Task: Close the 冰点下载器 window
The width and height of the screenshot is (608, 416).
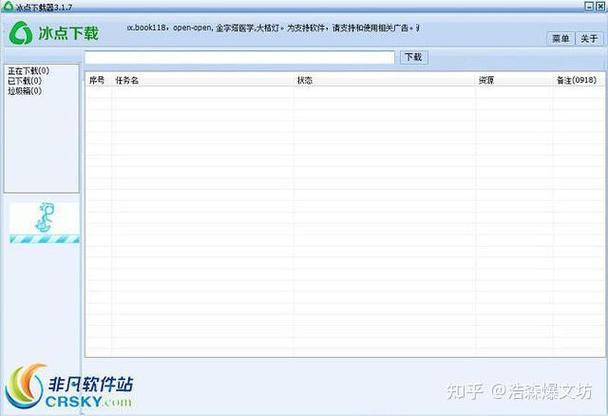Action: tap(601, 6)
